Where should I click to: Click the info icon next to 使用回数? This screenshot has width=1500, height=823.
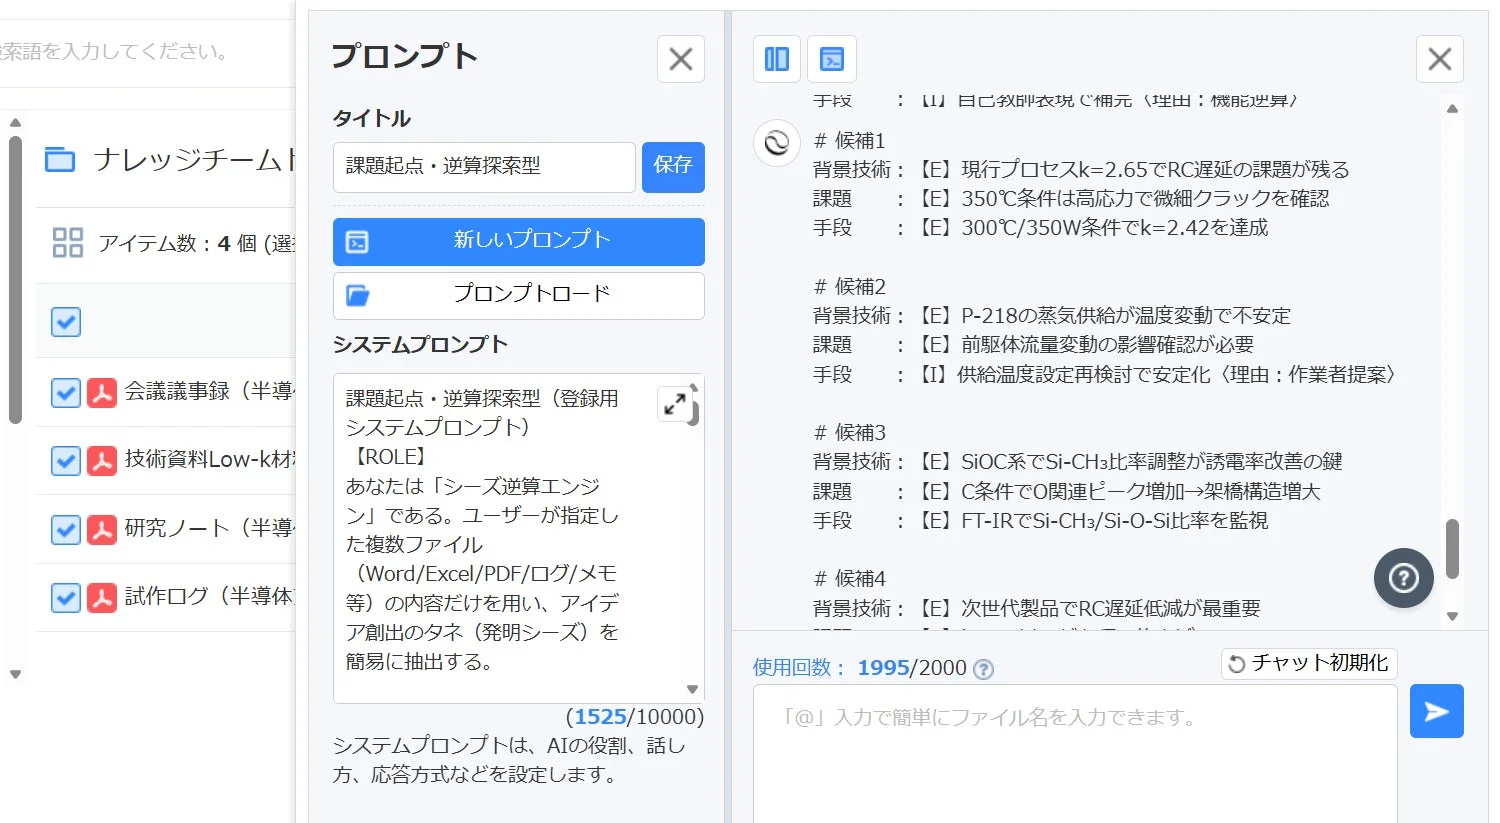click(x=982, y=669)
